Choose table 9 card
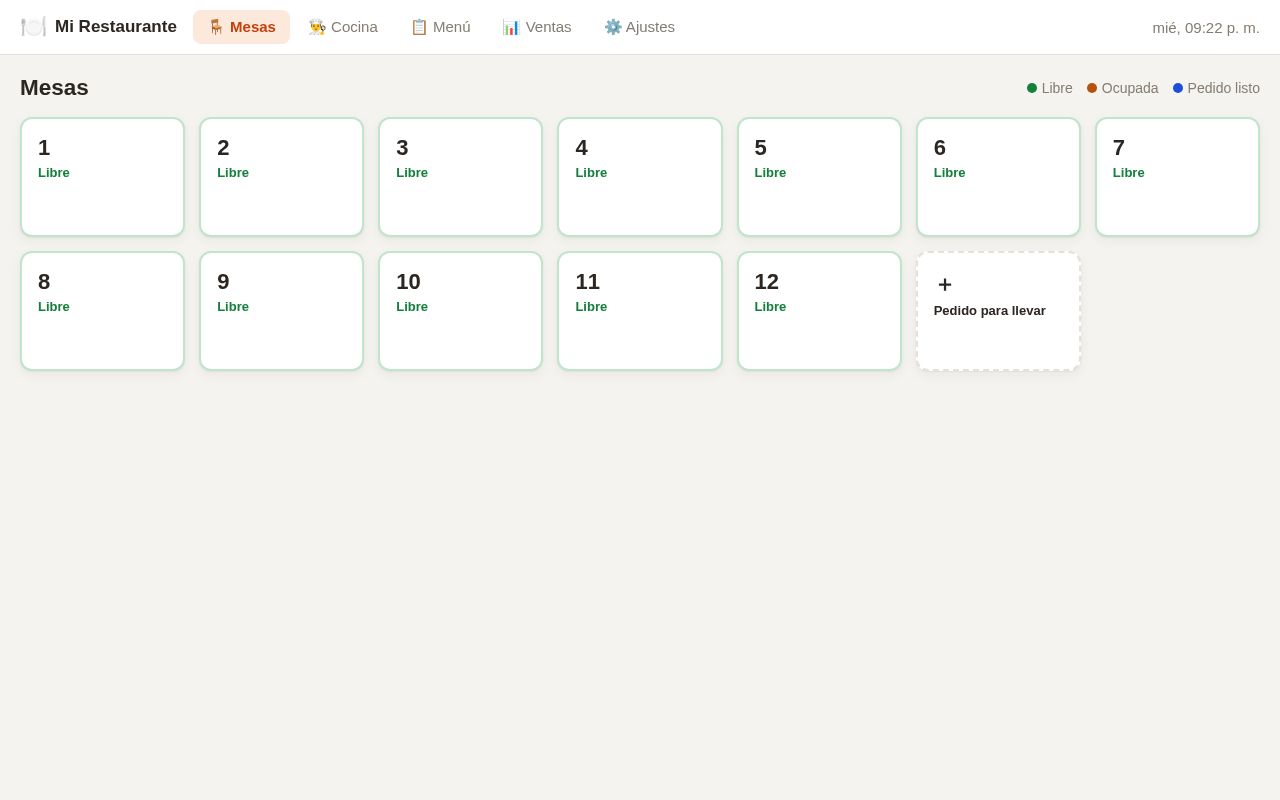1280x800 pixels. pos(281,311)
